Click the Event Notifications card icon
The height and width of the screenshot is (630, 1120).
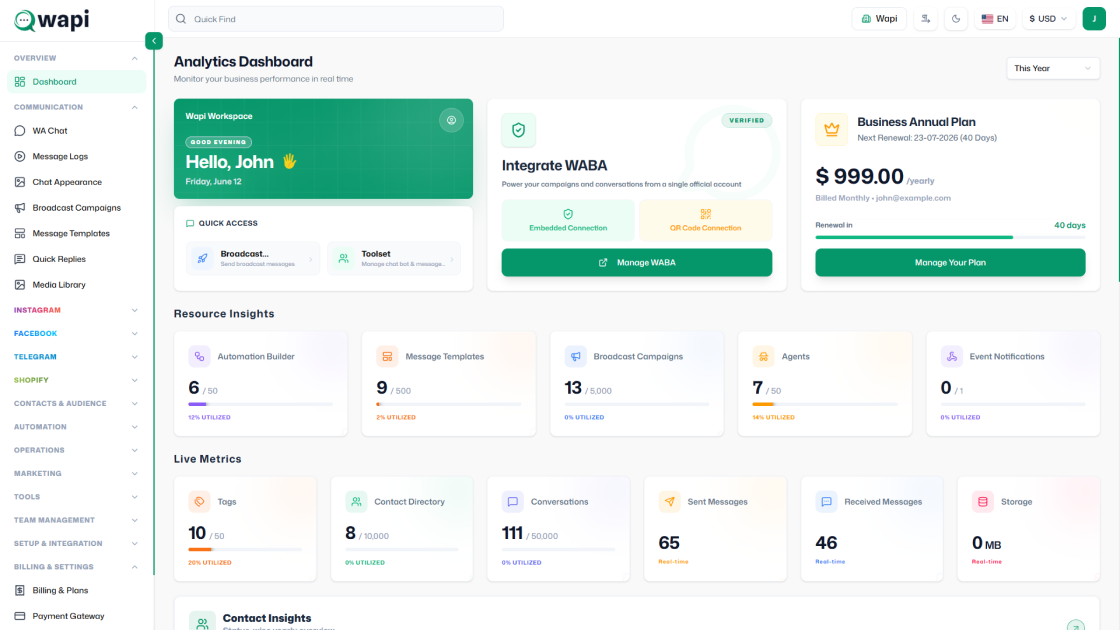pos(951,356)
